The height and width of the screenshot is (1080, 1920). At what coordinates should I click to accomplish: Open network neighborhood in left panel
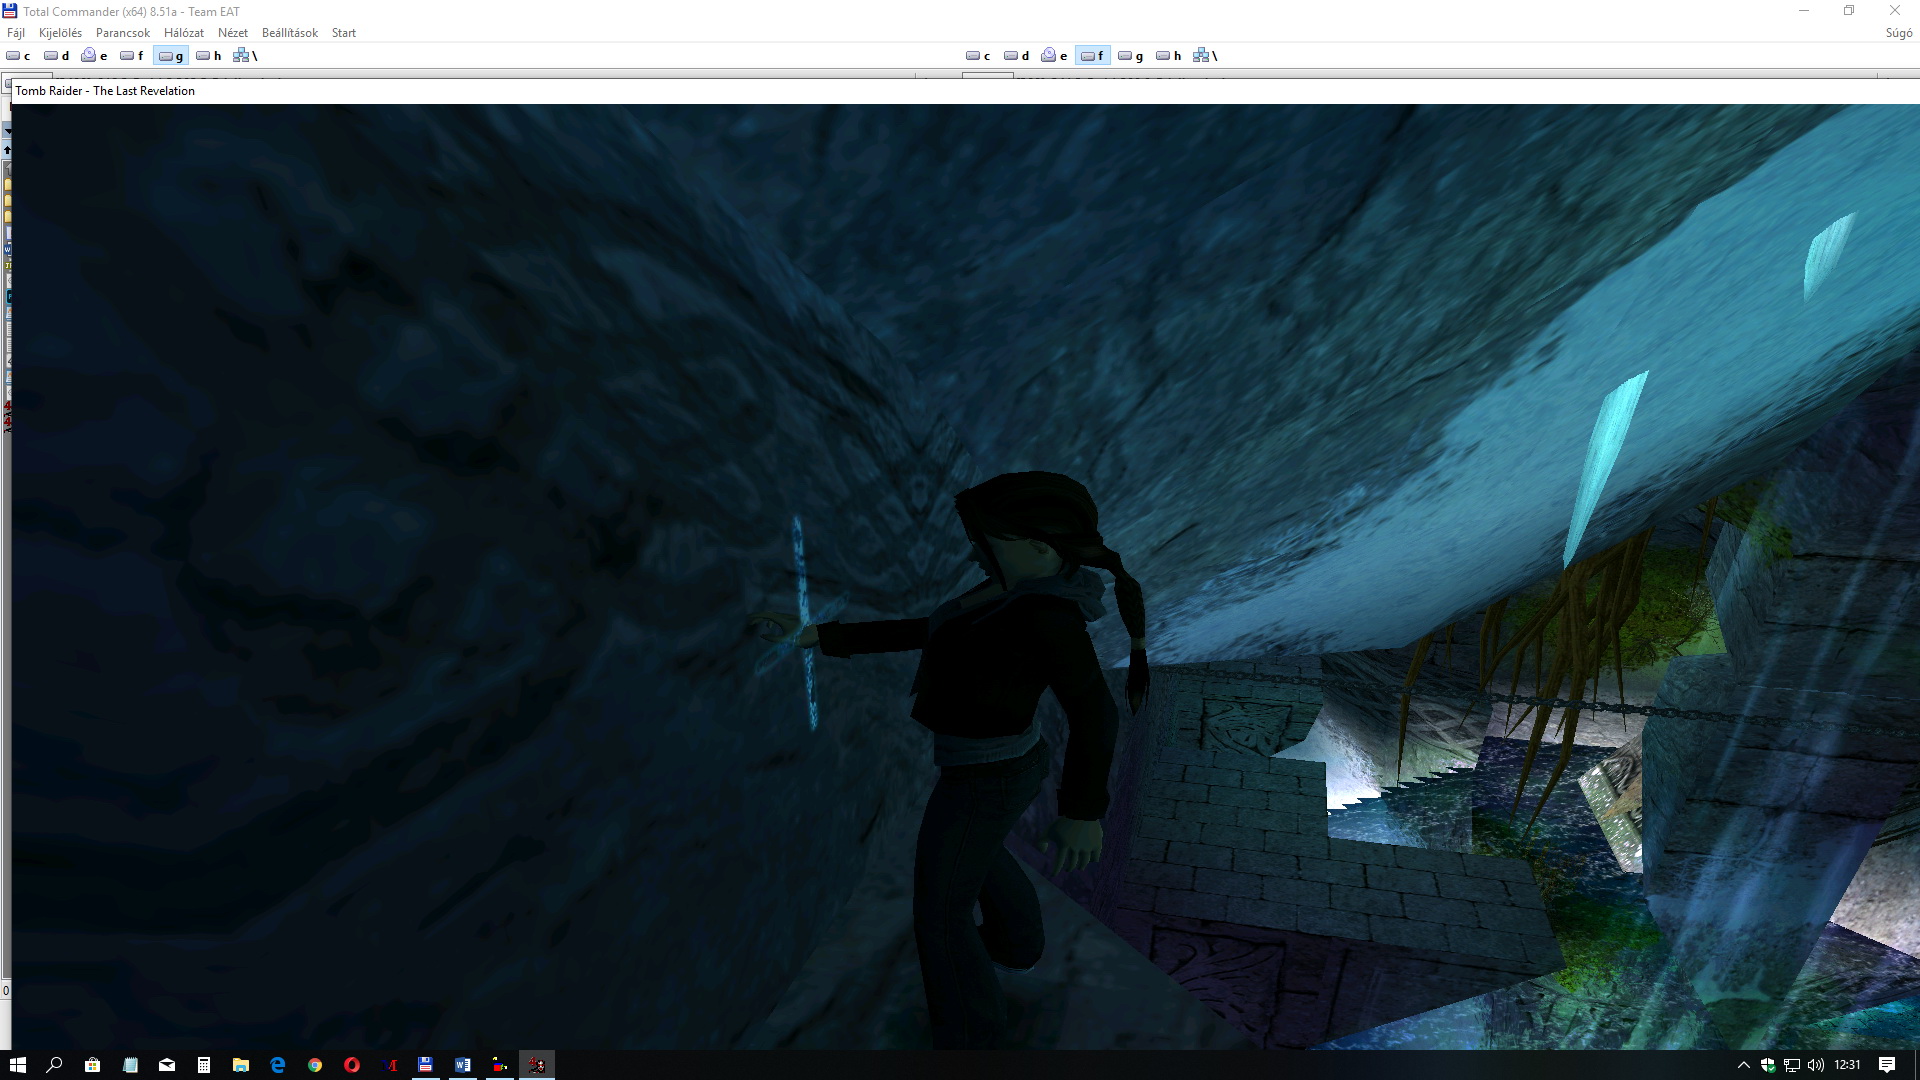point(245,56)
